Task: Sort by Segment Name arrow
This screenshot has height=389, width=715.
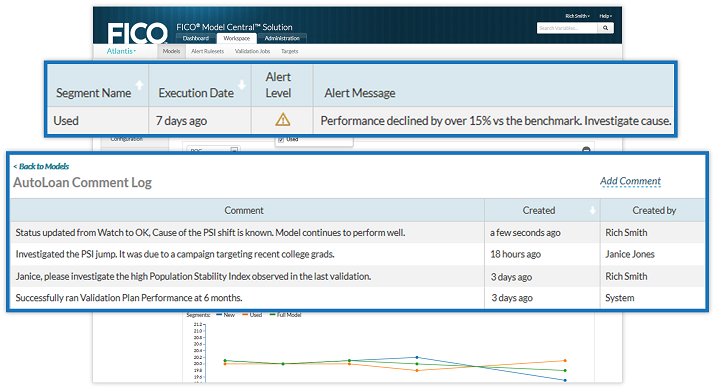Action: (x=140, y=85)
